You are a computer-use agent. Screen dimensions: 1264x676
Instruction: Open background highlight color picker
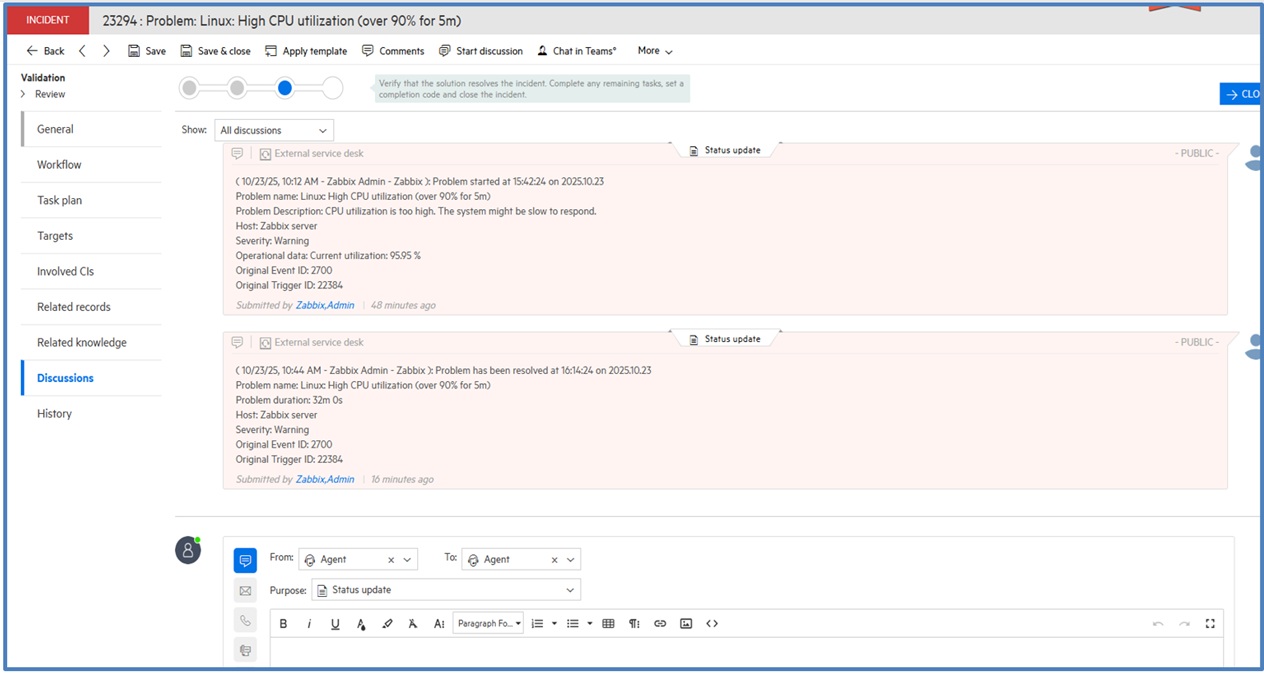[387, 623]
